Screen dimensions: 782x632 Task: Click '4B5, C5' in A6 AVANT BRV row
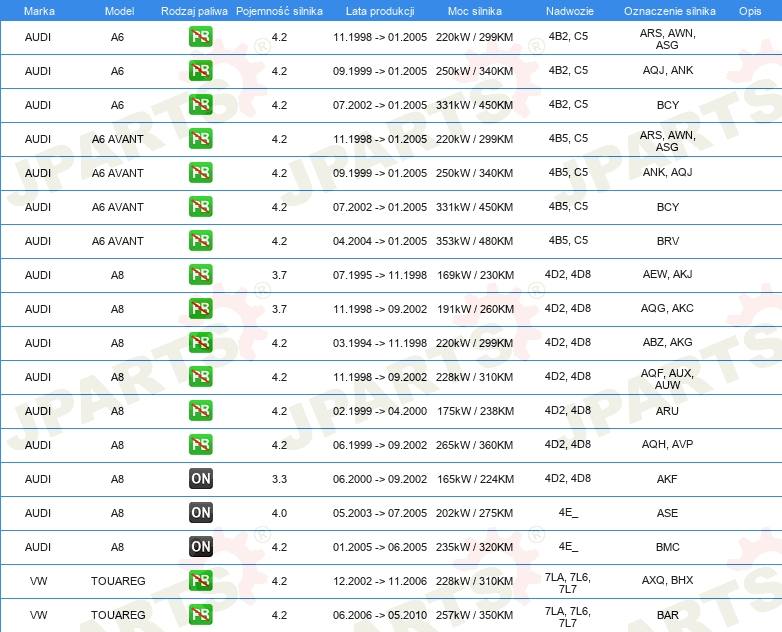pos(568,240)
